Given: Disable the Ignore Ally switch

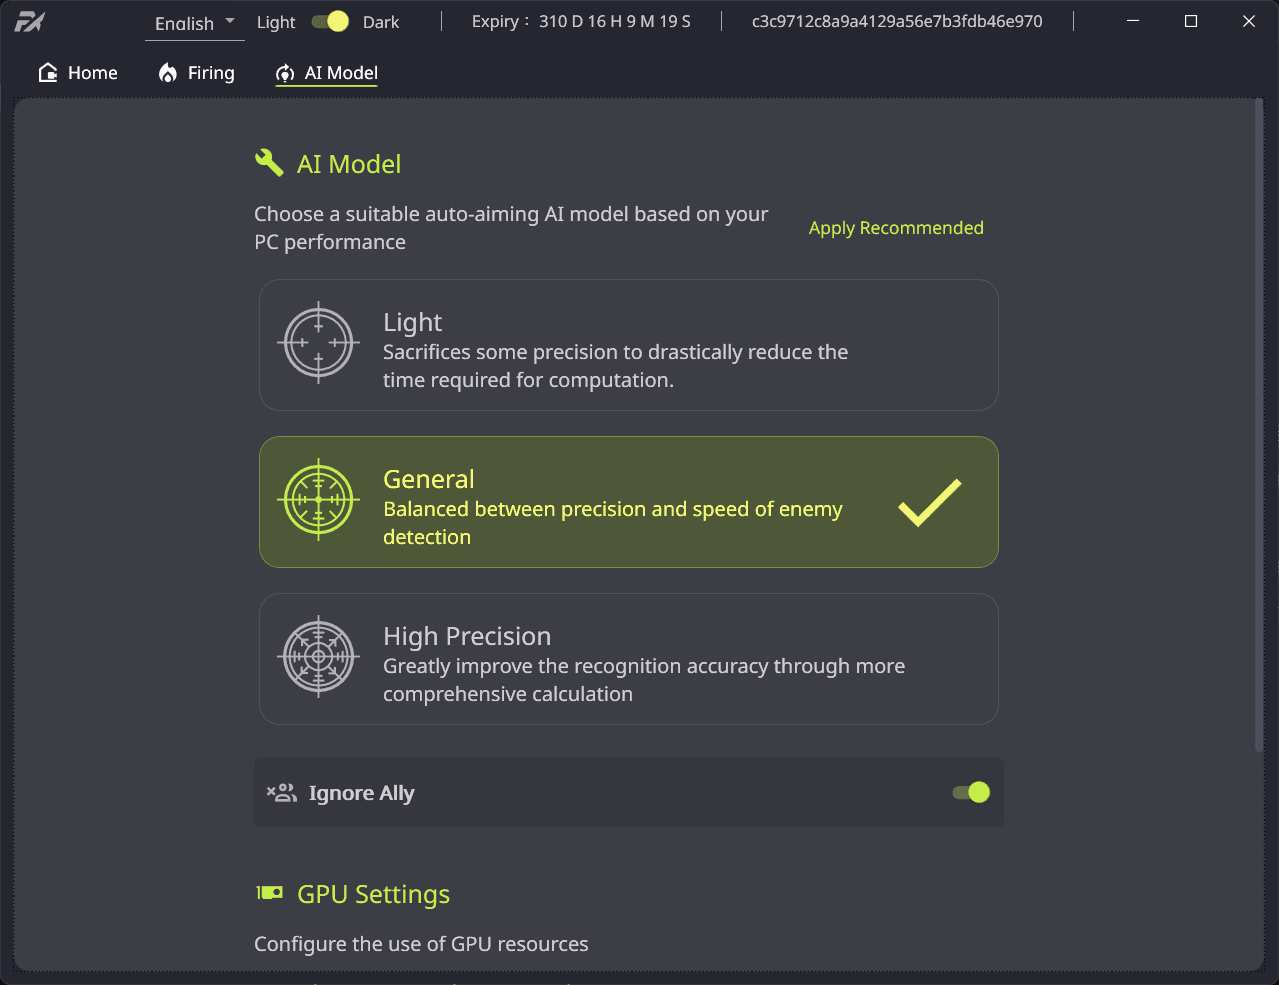Looking at the screenshot, I should 971,792.
